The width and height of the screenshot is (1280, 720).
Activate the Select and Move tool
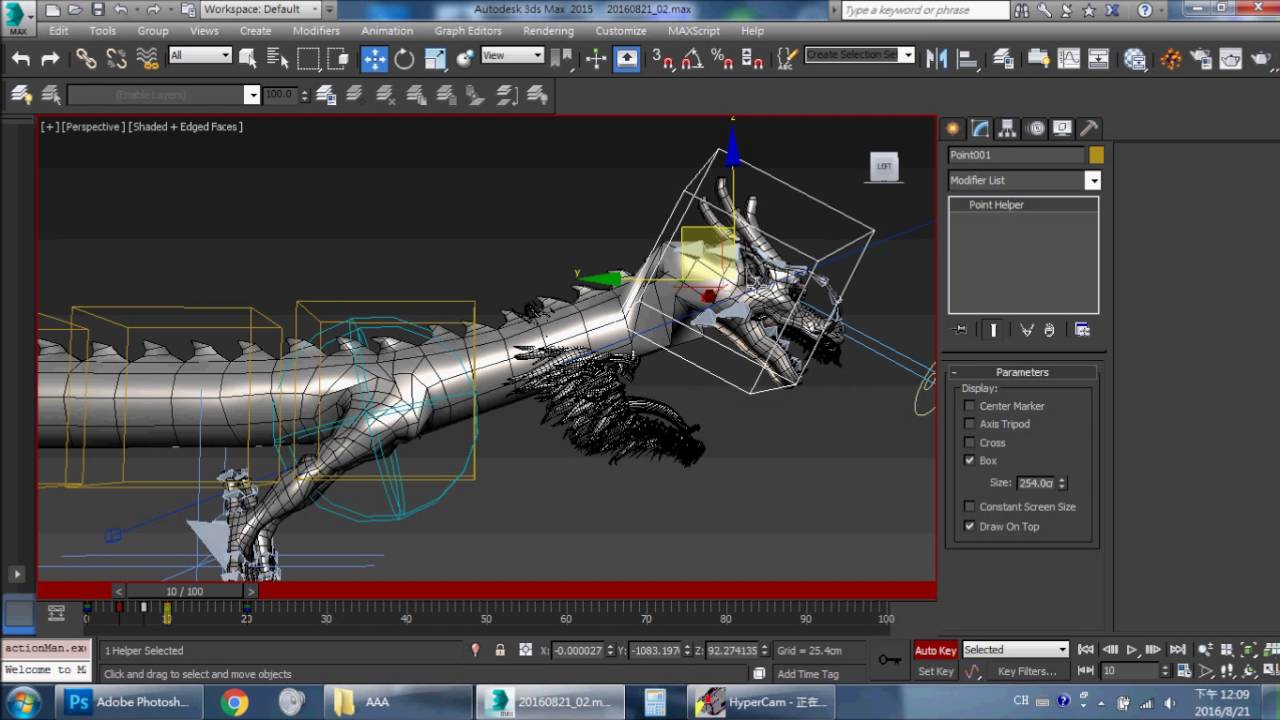click(x=374, y=58)
